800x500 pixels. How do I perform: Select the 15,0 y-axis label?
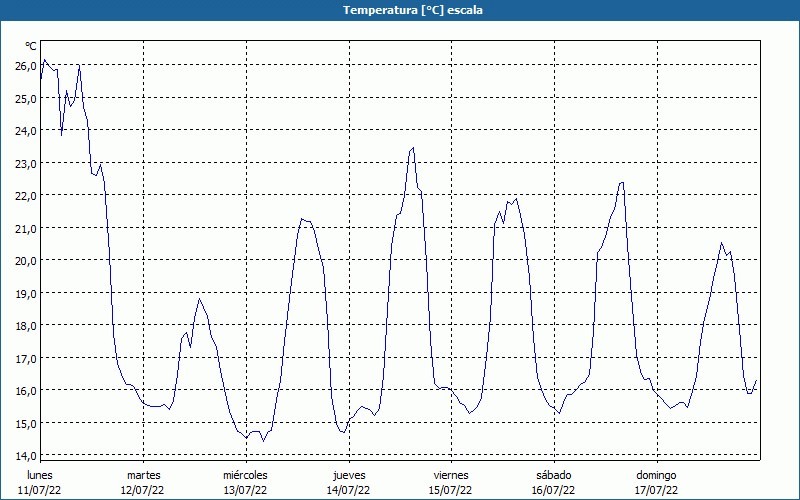coord(26,423)
